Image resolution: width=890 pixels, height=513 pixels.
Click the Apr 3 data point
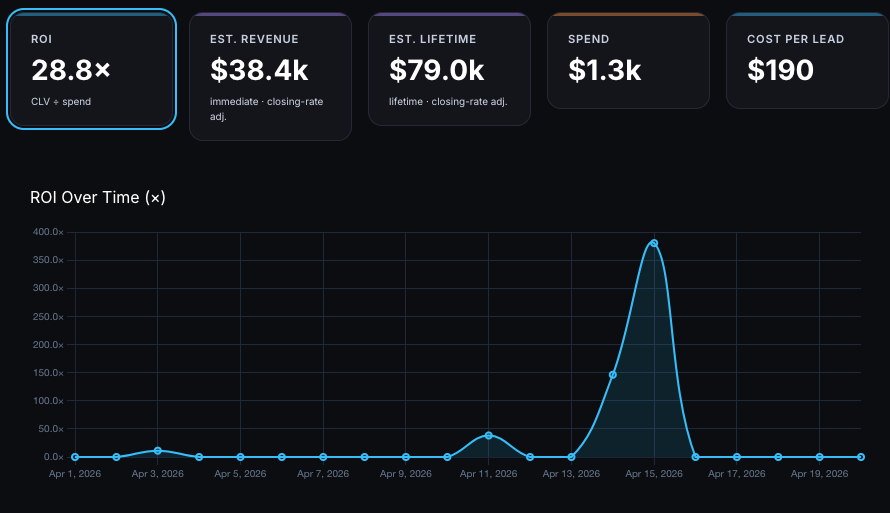tap(158, 451)
